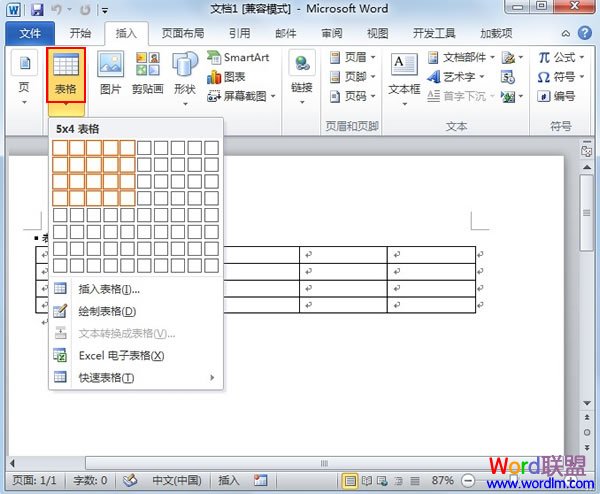The image size is (600, 494).
Task: Toggle the ruler button above the scrollbar
Action: click(586, 152)
